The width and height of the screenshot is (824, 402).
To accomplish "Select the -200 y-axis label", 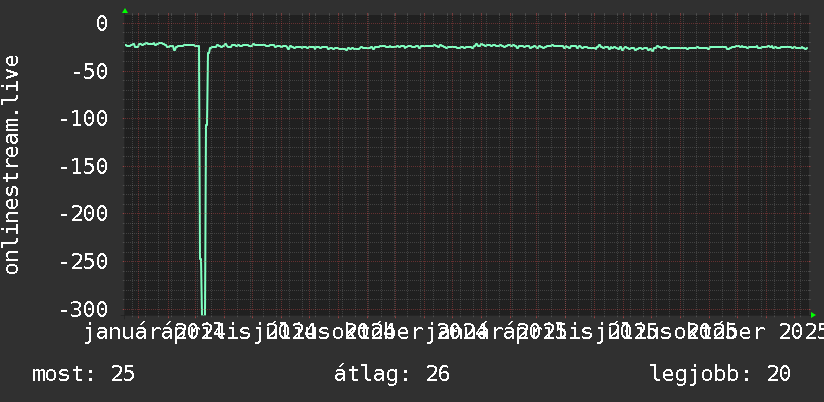I will [83, 214].
